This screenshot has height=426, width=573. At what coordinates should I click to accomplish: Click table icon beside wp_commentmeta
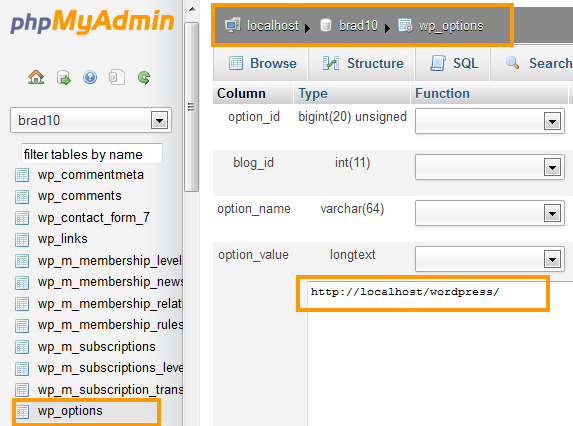click(x=22, y=175)
